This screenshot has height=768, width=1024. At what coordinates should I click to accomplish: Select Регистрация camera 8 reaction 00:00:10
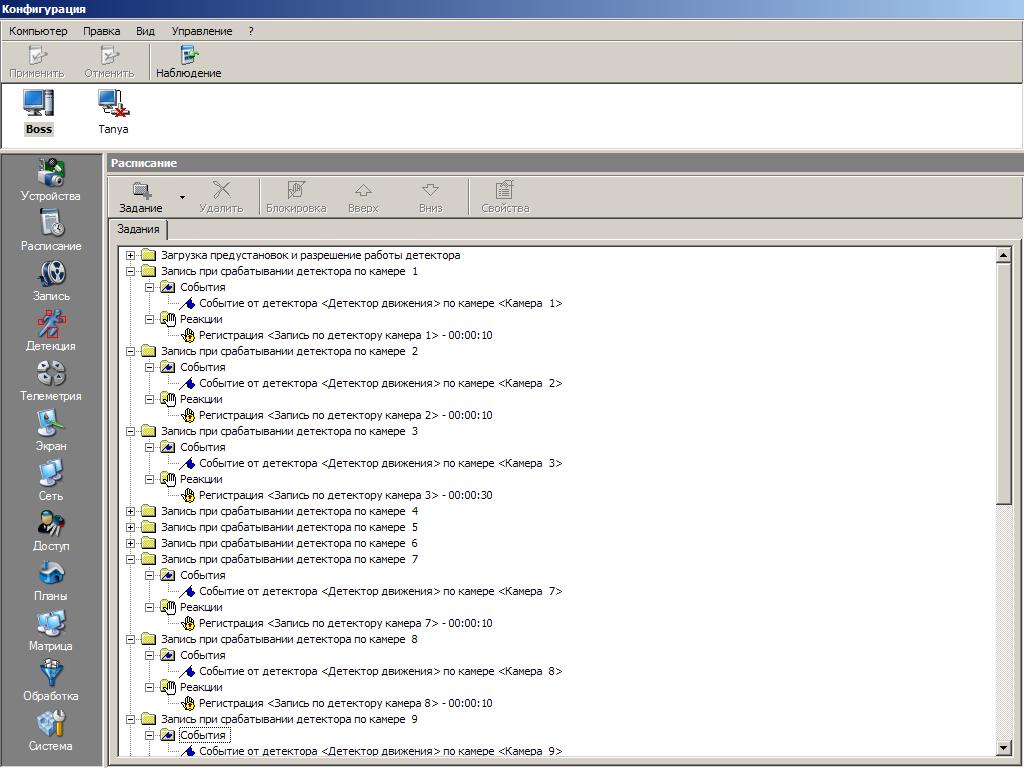click(345, 703)
